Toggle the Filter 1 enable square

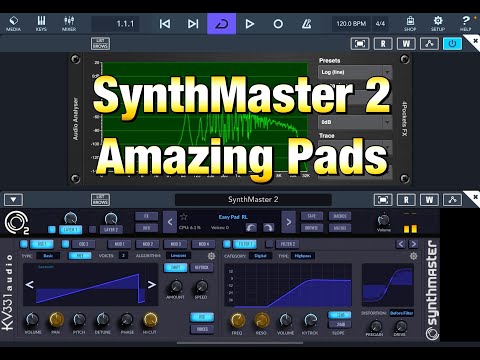click(x=227, y=244)
